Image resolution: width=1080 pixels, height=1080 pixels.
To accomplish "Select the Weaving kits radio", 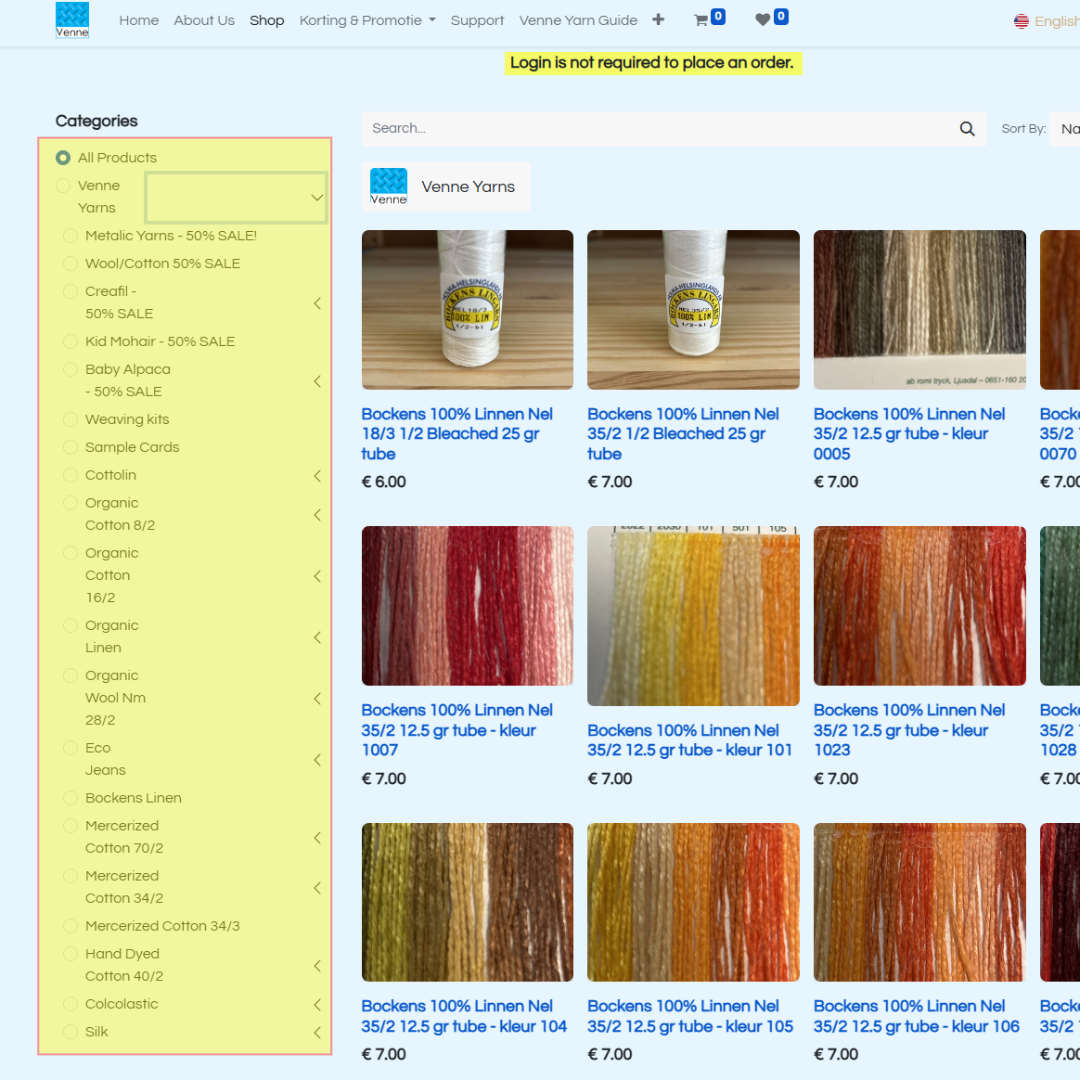I will tap(70, 419).
